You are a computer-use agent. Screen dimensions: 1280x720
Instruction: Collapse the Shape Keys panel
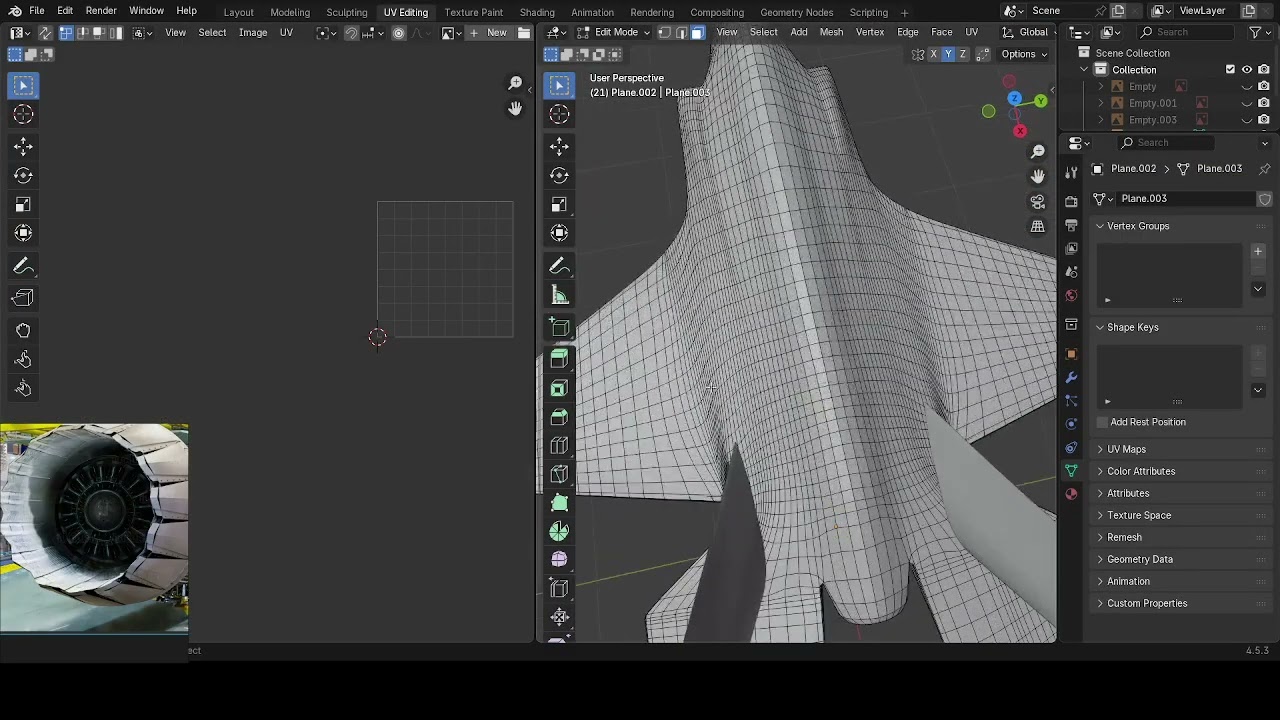point(1100,327)
